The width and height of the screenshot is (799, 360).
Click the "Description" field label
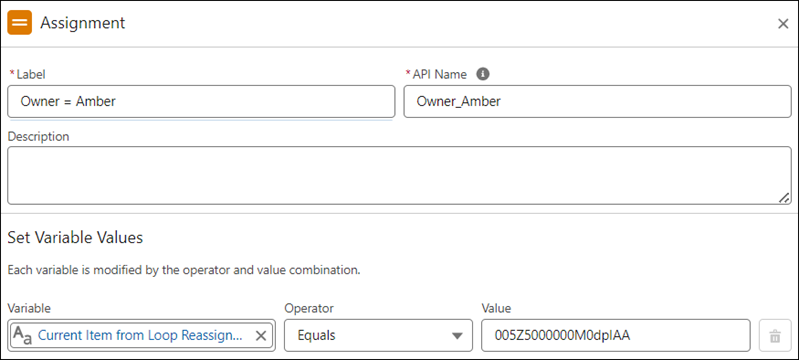pyautogui.click(x=38, y=137)
